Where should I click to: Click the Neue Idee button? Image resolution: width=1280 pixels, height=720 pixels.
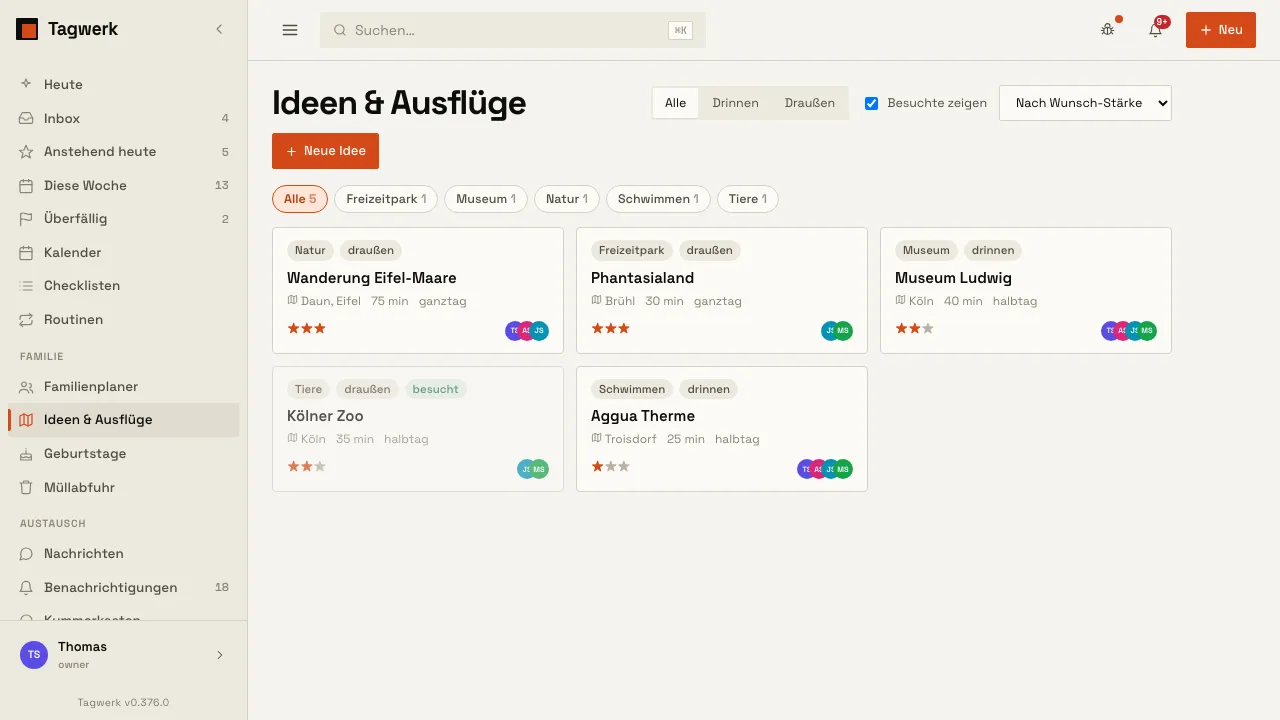coord(325,151)
